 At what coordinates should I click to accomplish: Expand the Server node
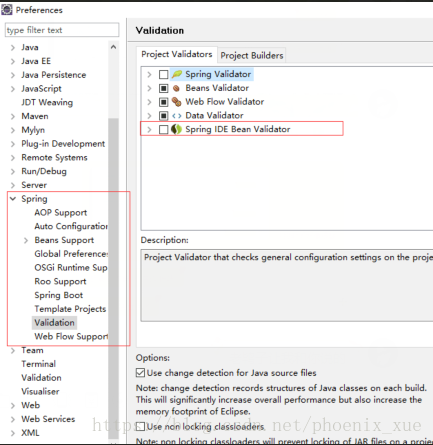[x=13, y=185]
